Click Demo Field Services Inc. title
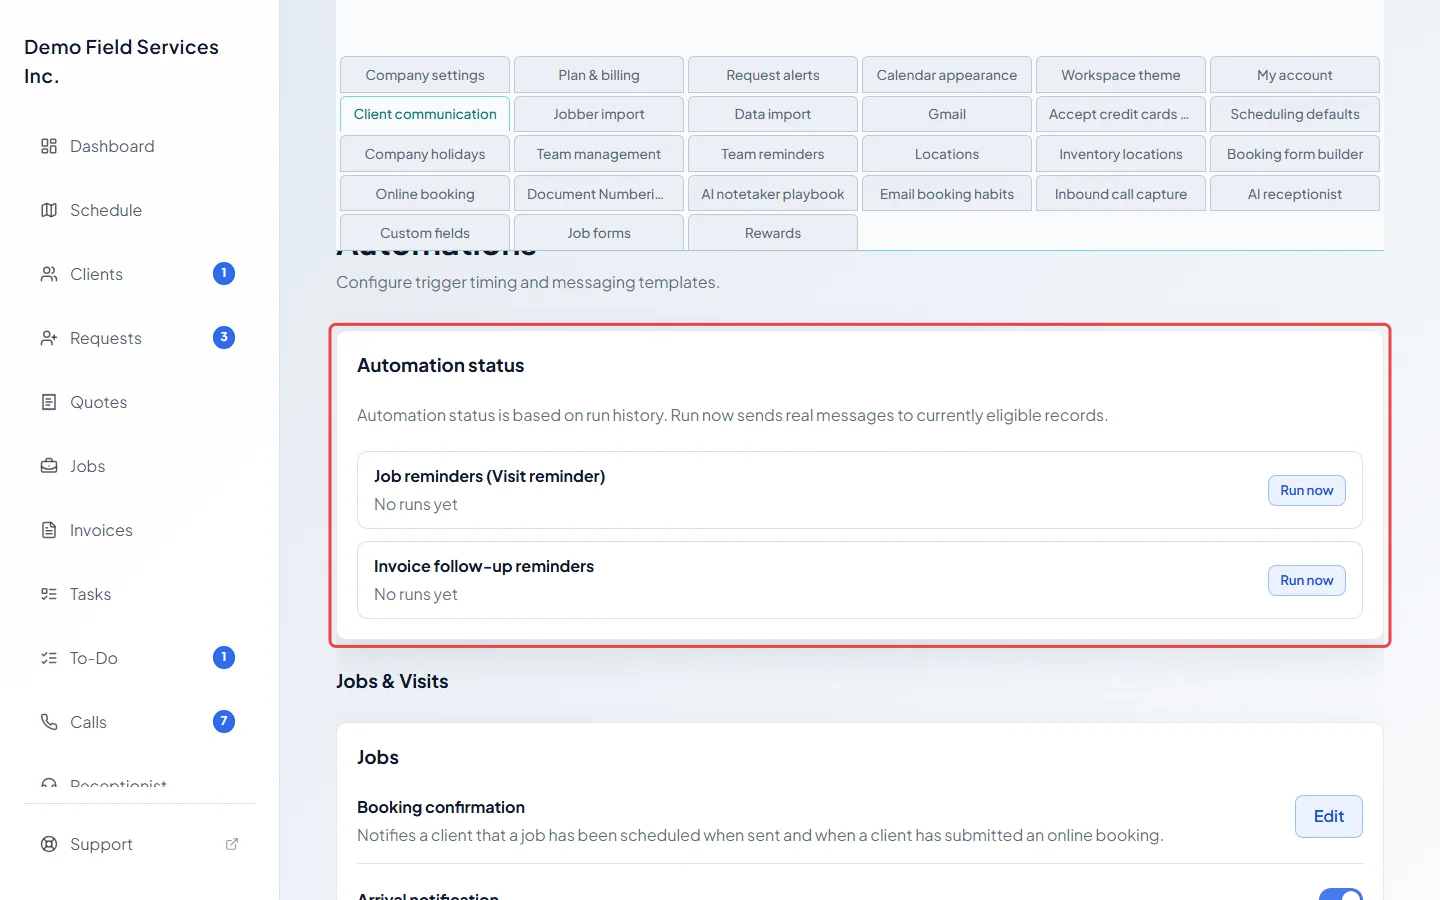 (121, 61)
